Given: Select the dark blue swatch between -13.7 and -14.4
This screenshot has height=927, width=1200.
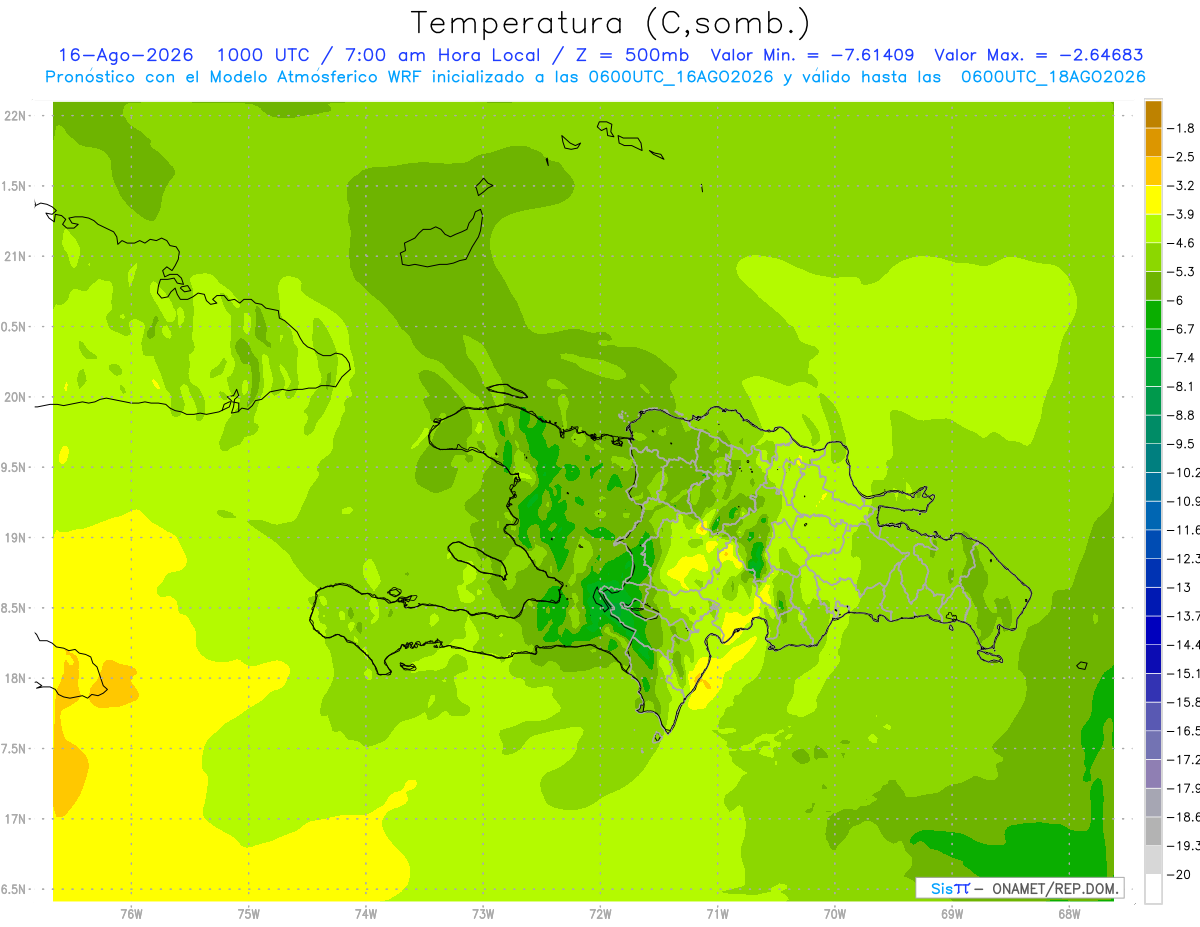Looking at the screenshot, I should pos(1153,630).
